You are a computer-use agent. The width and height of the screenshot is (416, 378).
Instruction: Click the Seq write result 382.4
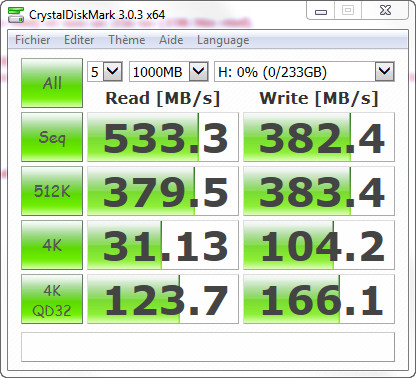(319, 137)
